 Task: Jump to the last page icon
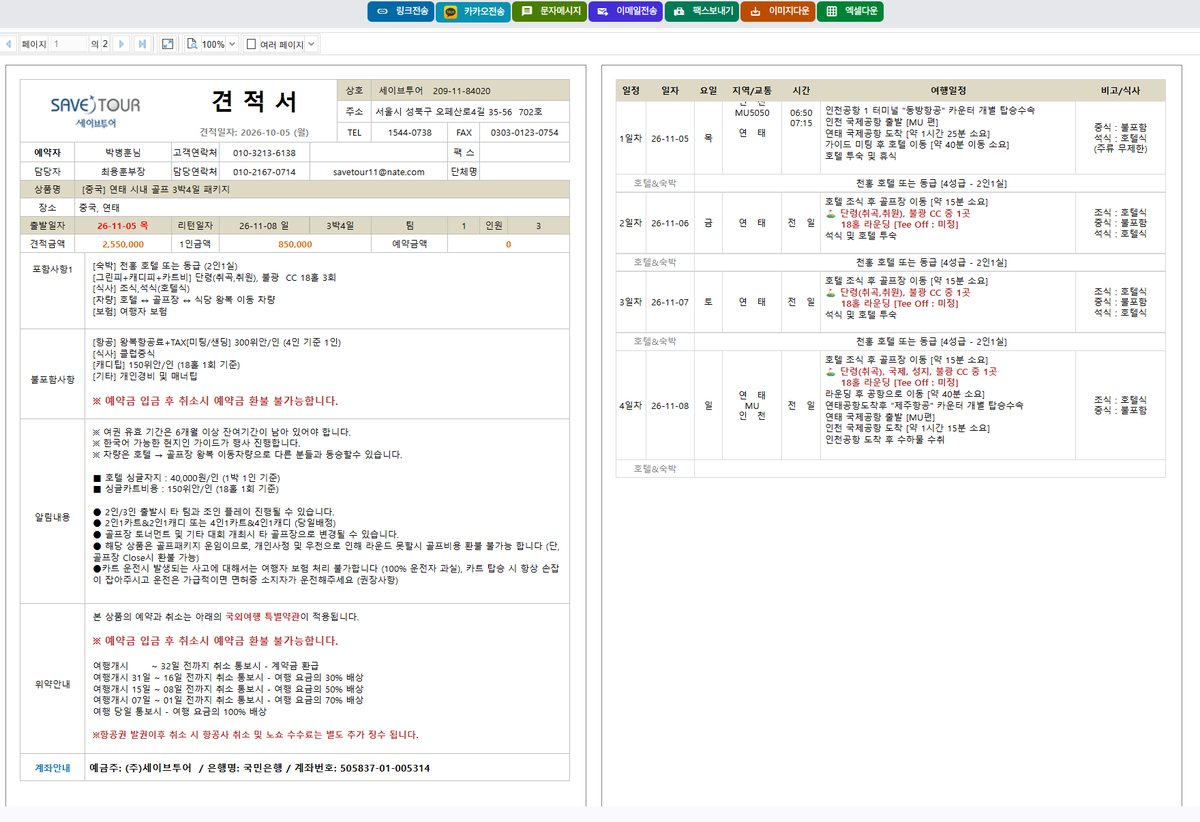click(142, 45)
